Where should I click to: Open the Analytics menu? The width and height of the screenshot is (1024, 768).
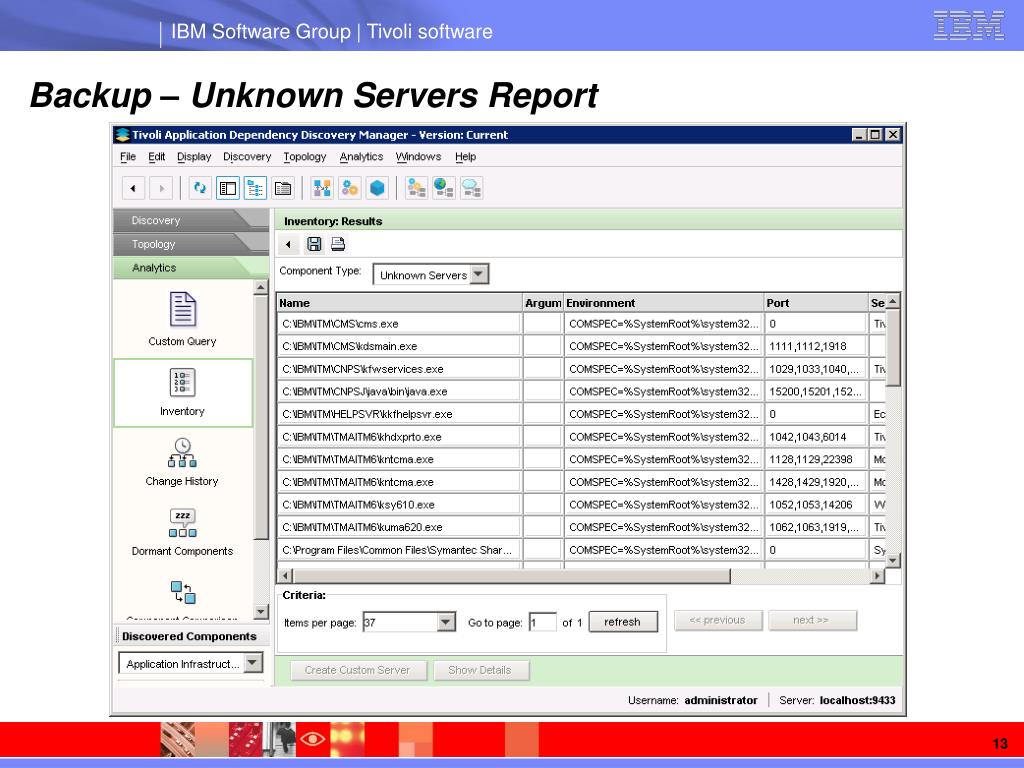coord(361,157)
